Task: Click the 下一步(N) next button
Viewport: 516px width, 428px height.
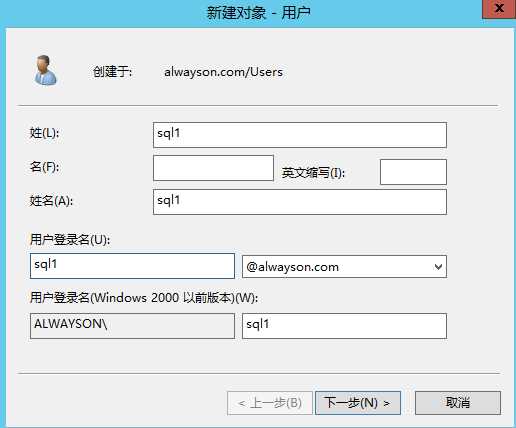Action: [x=358, y=403]
